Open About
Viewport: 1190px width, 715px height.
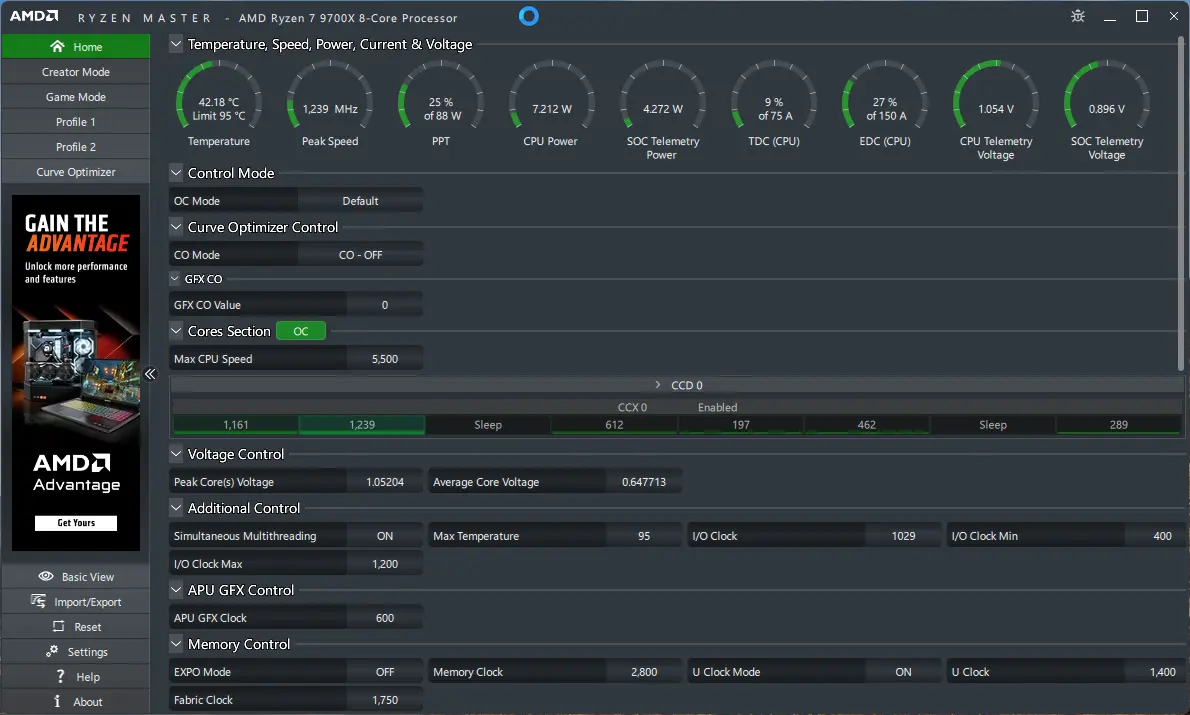pos(76,701)
